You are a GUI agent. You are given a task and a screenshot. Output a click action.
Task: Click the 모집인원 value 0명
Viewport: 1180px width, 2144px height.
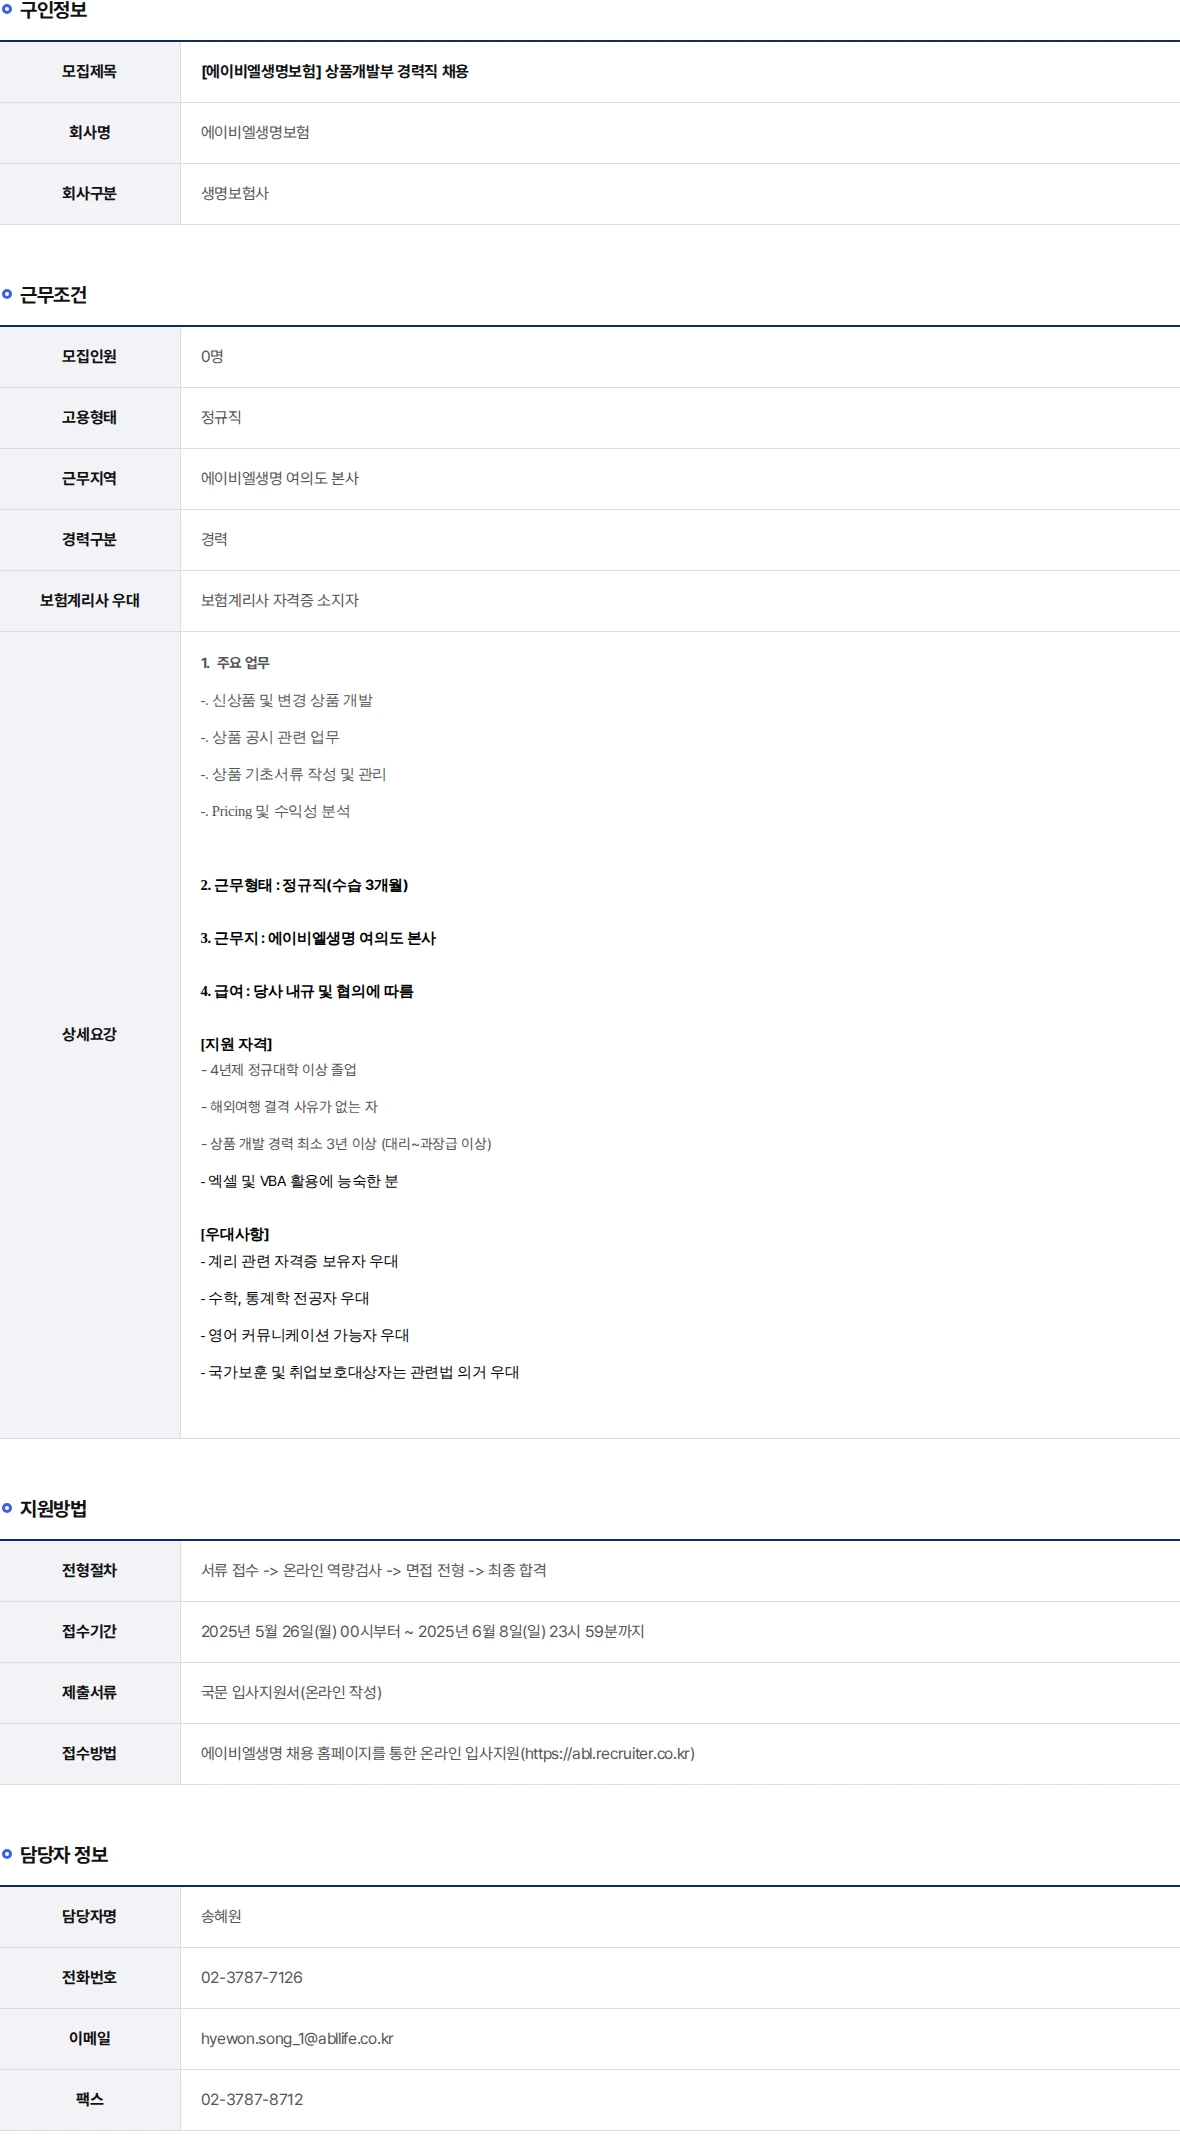pyautogui.click(x=212, y=357)
